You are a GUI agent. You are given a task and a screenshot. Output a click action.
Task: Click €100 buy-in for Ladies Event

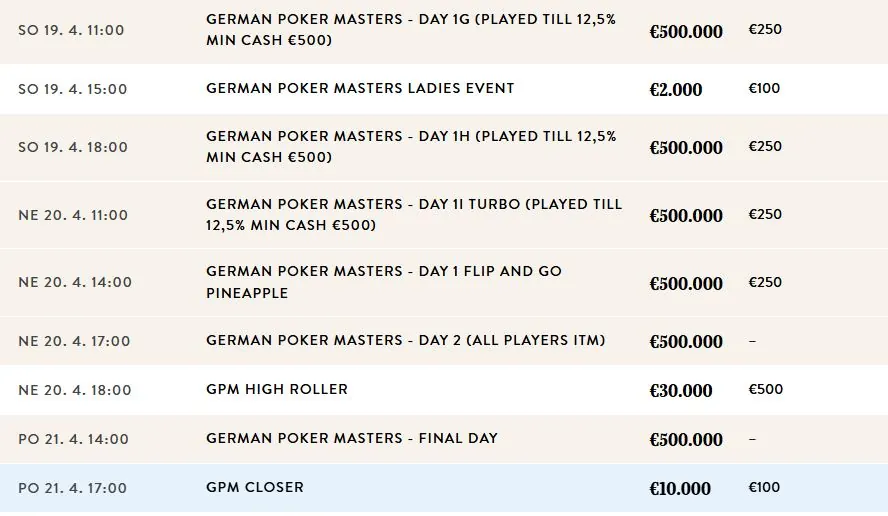coord(764,88)
